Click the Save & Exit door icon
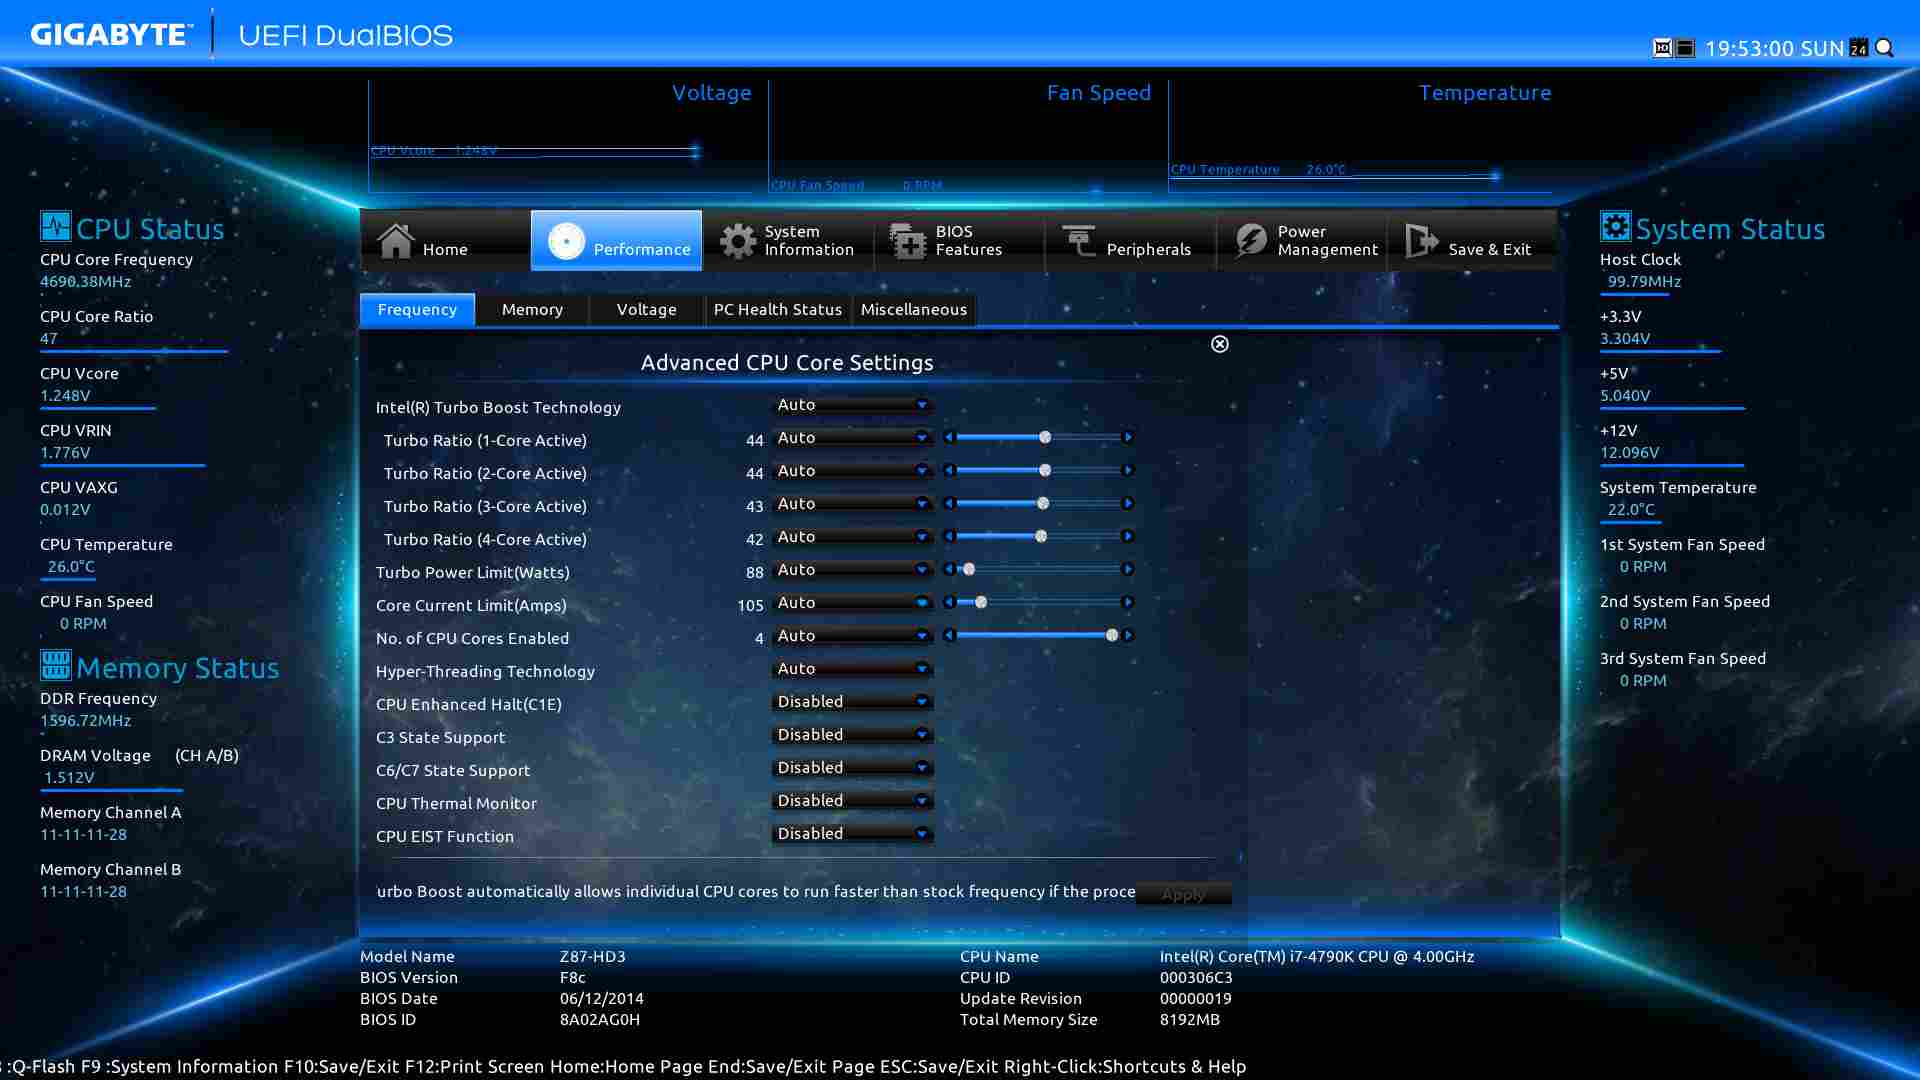The image size is (1920, 1080). (x=1421, y=241)
